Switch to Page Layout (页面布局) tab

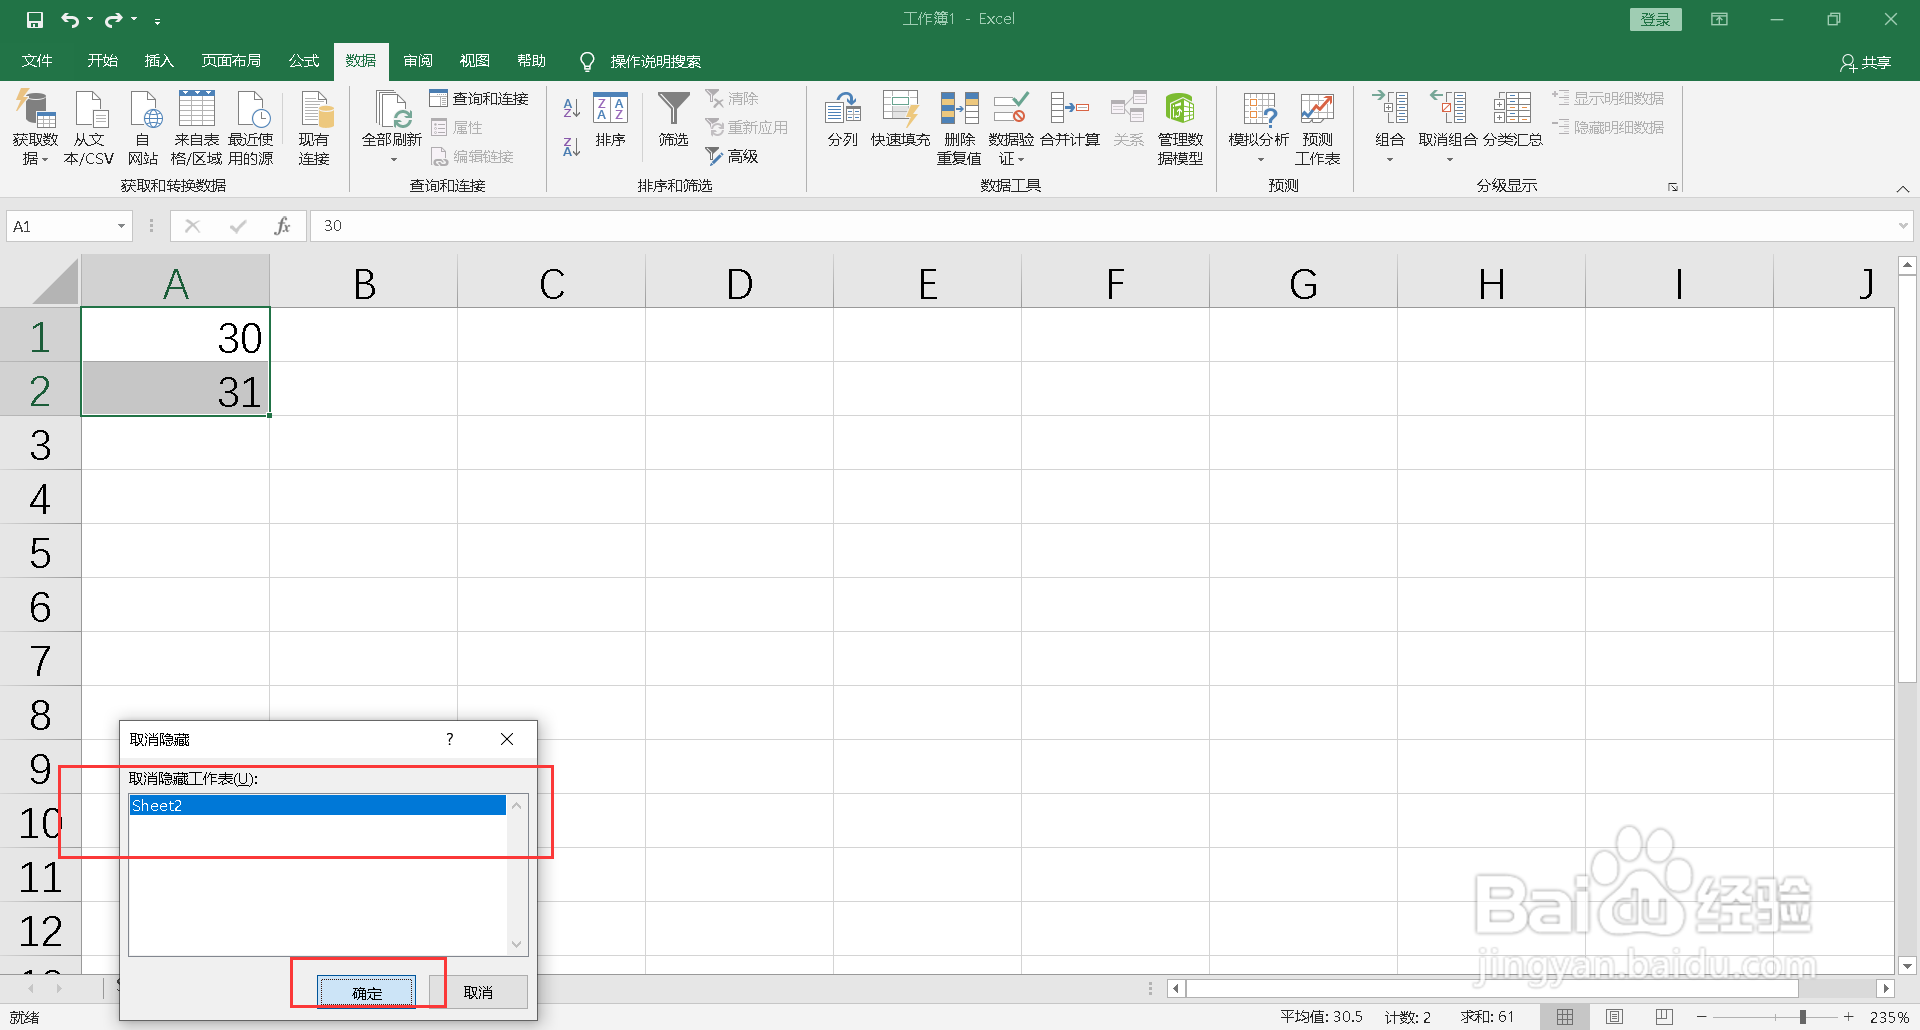pyautogui.click(x=231, y=61)
